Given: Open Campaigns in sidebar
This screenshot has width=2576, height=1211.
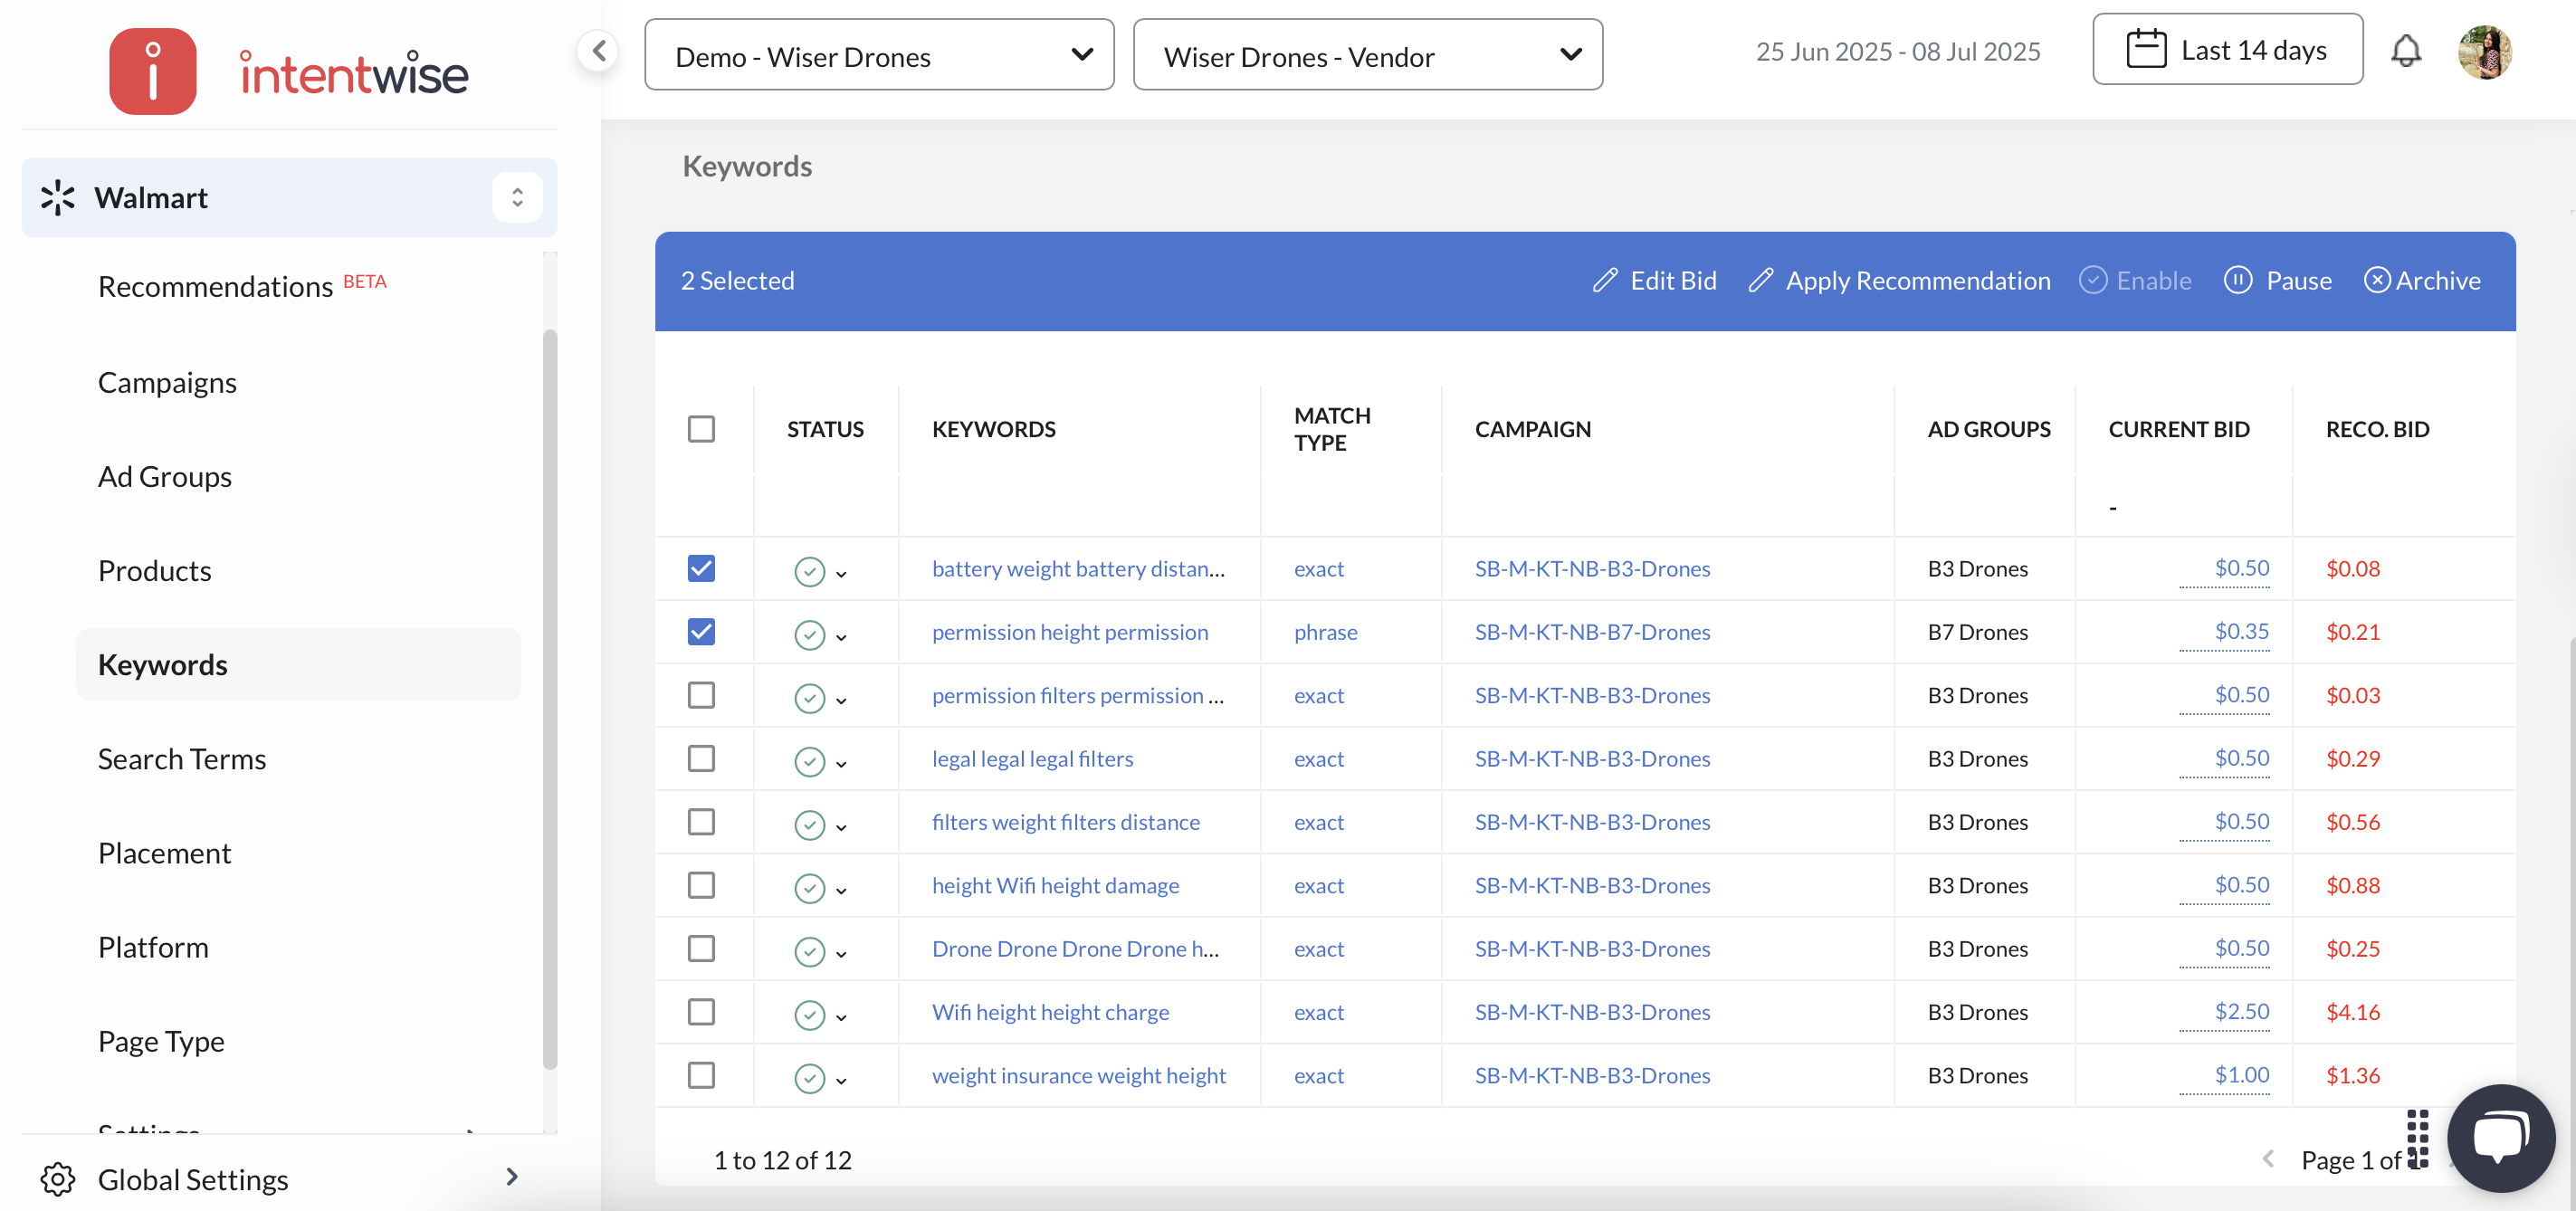Looking at the screenshot, I should click(167, 382).
